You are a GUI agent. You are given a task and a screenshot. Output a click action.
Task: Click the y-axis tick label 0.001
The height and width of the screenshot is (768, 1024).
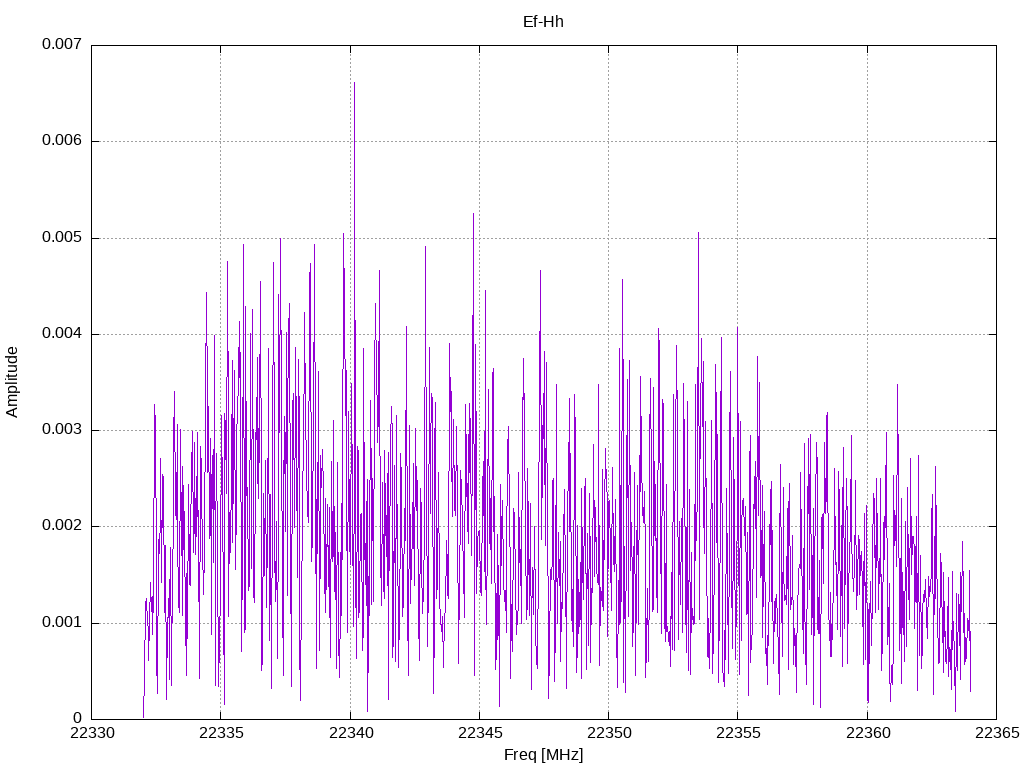coord(62,622)
